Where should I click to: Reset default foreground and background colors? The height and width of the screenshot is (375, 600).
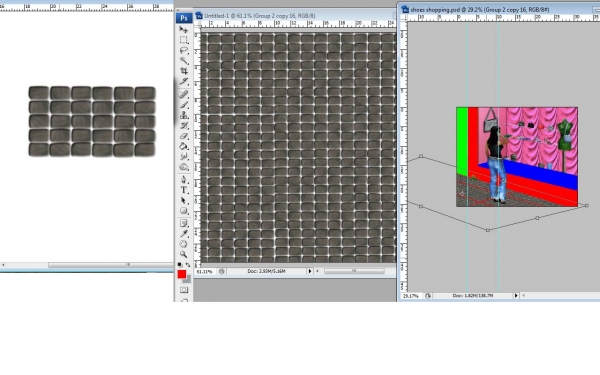tap(179, 264)
